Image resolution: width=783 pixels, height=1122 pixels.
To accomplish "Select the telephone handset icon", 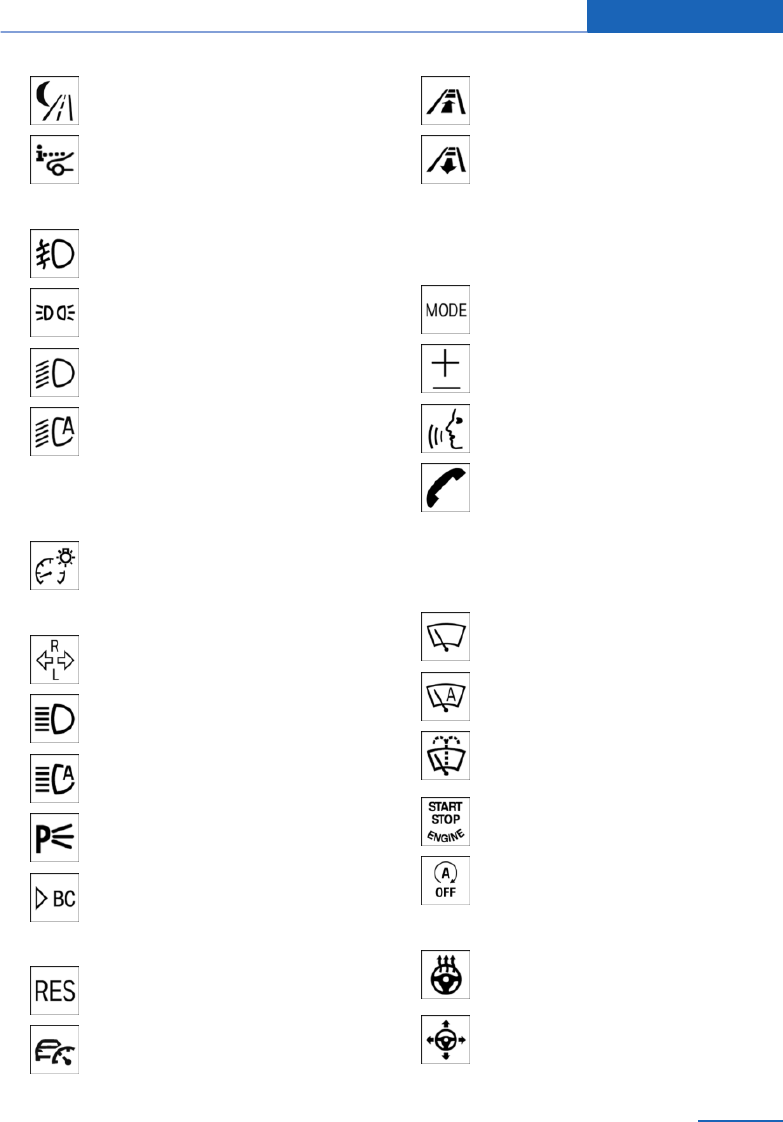I will click(x=445, y=487).
